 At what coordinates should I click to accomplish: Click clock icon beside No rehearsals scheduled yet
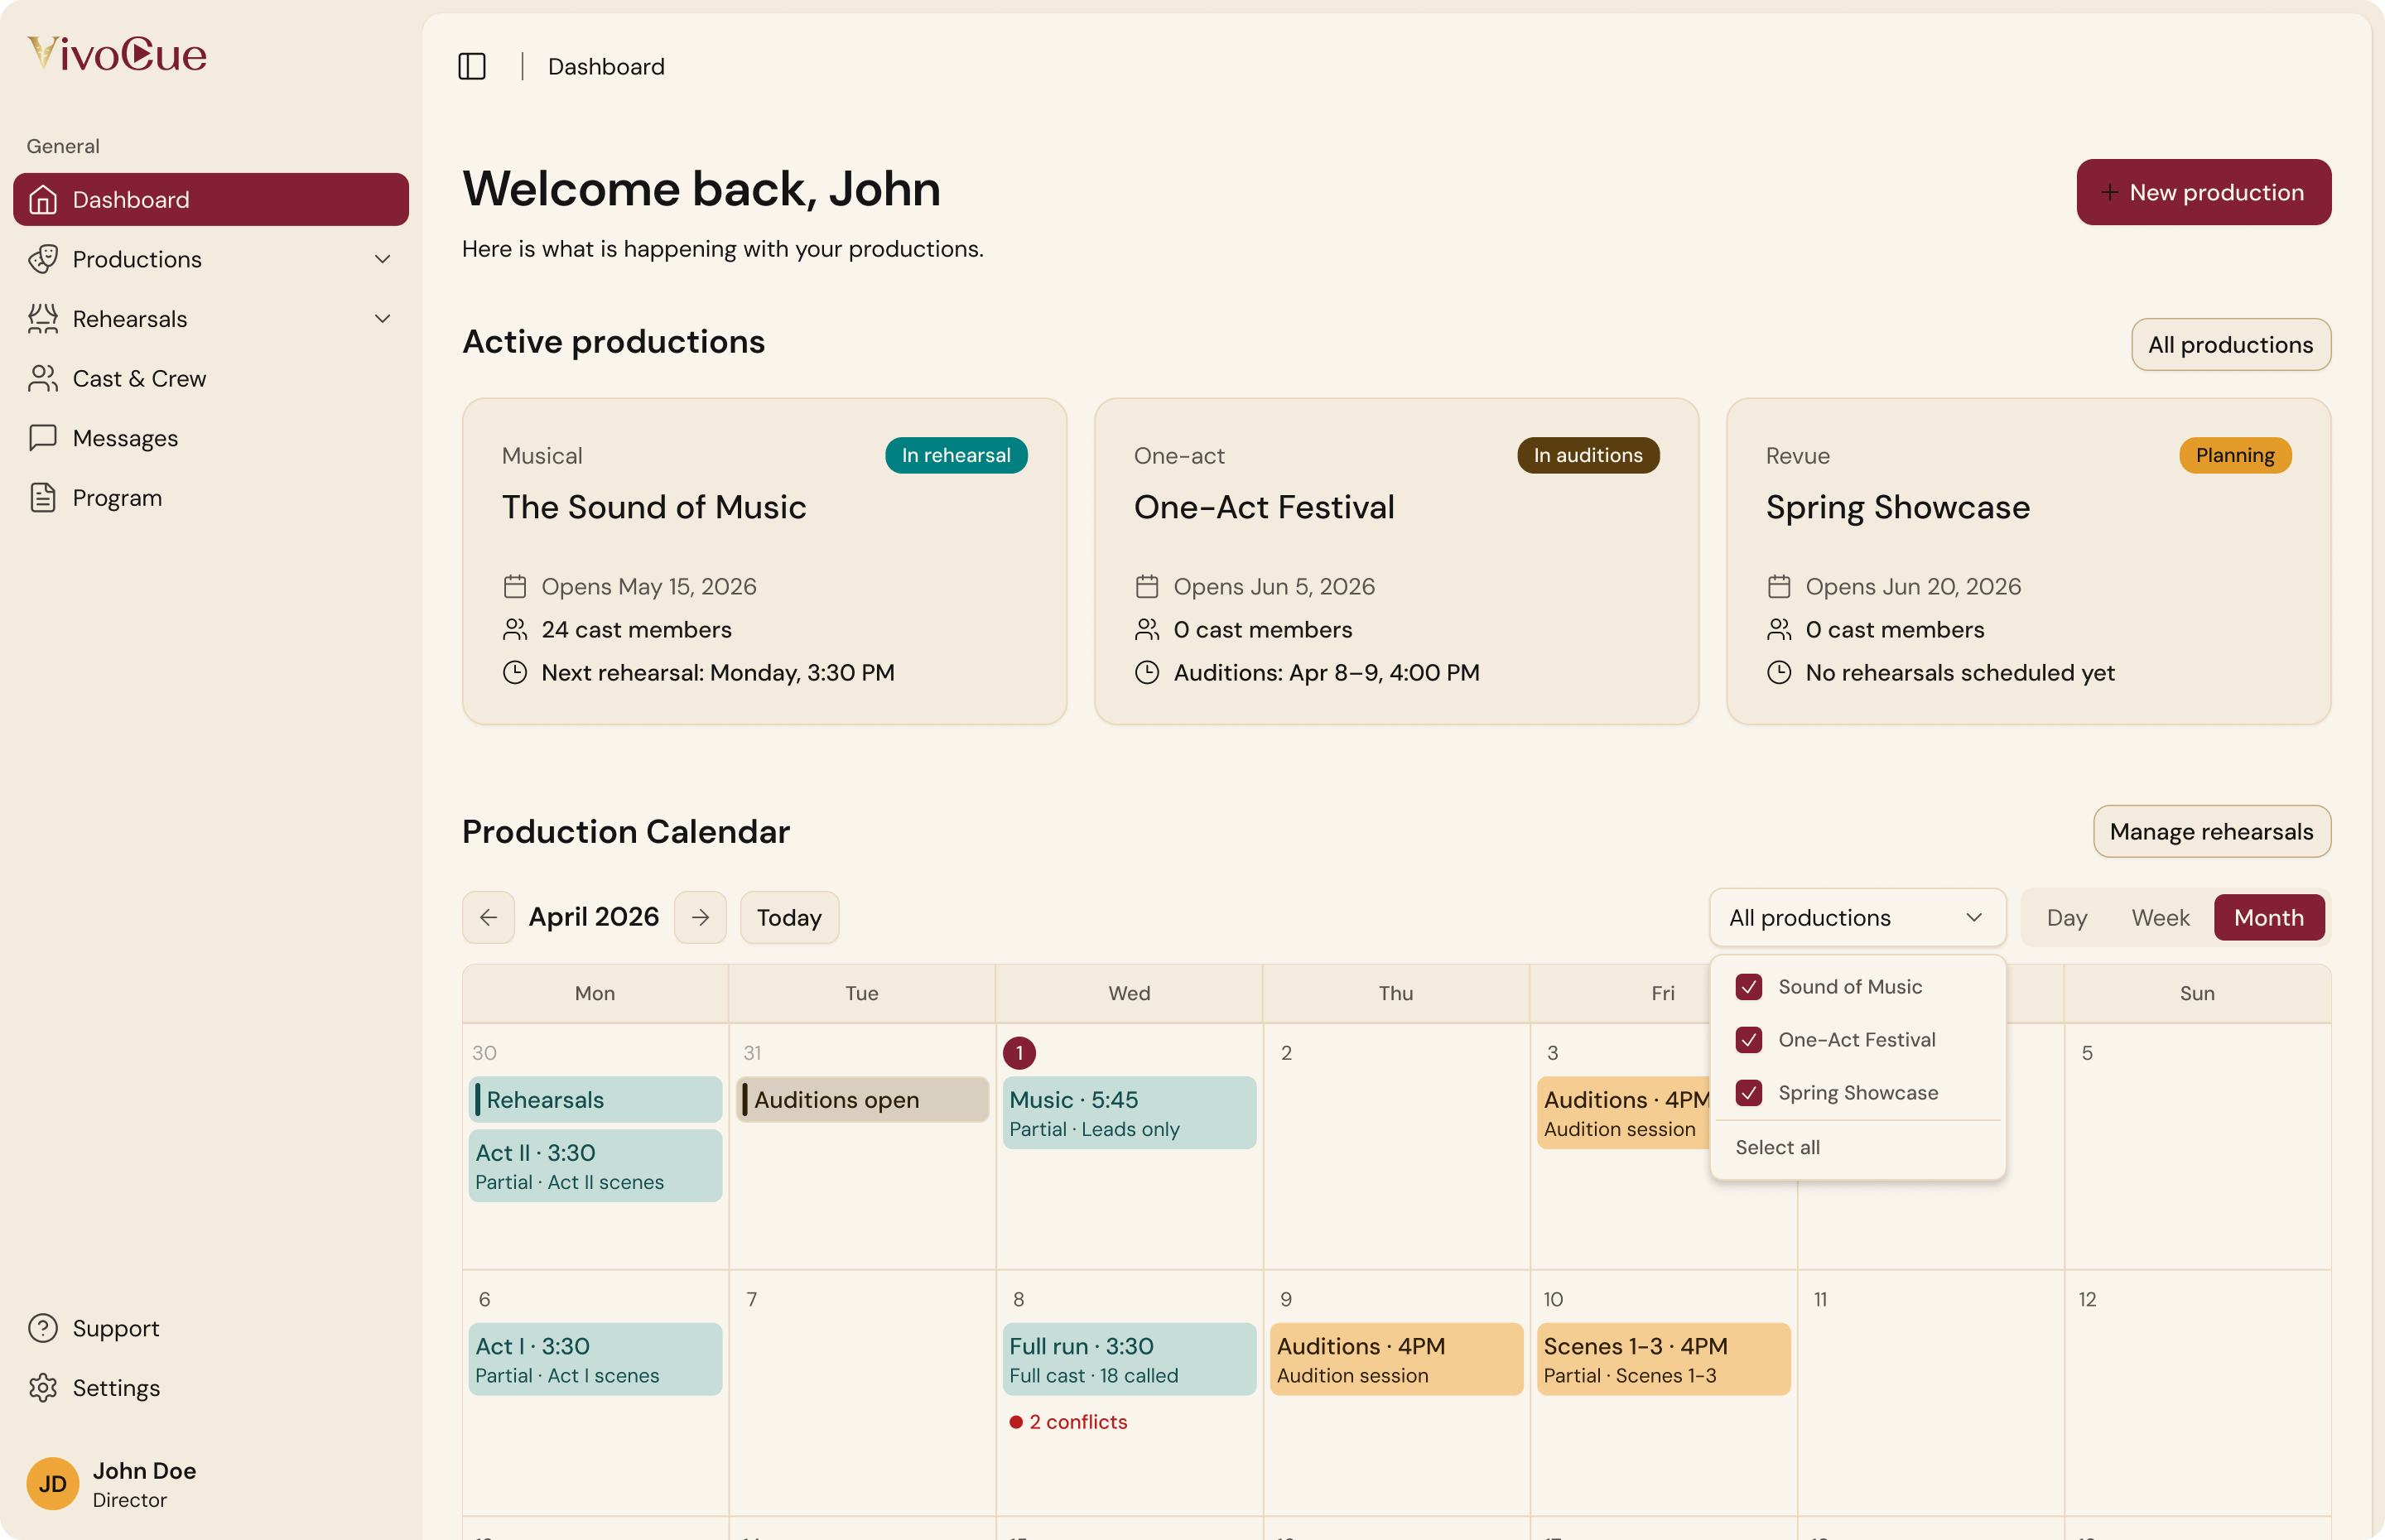click(x=1779, y=672)
